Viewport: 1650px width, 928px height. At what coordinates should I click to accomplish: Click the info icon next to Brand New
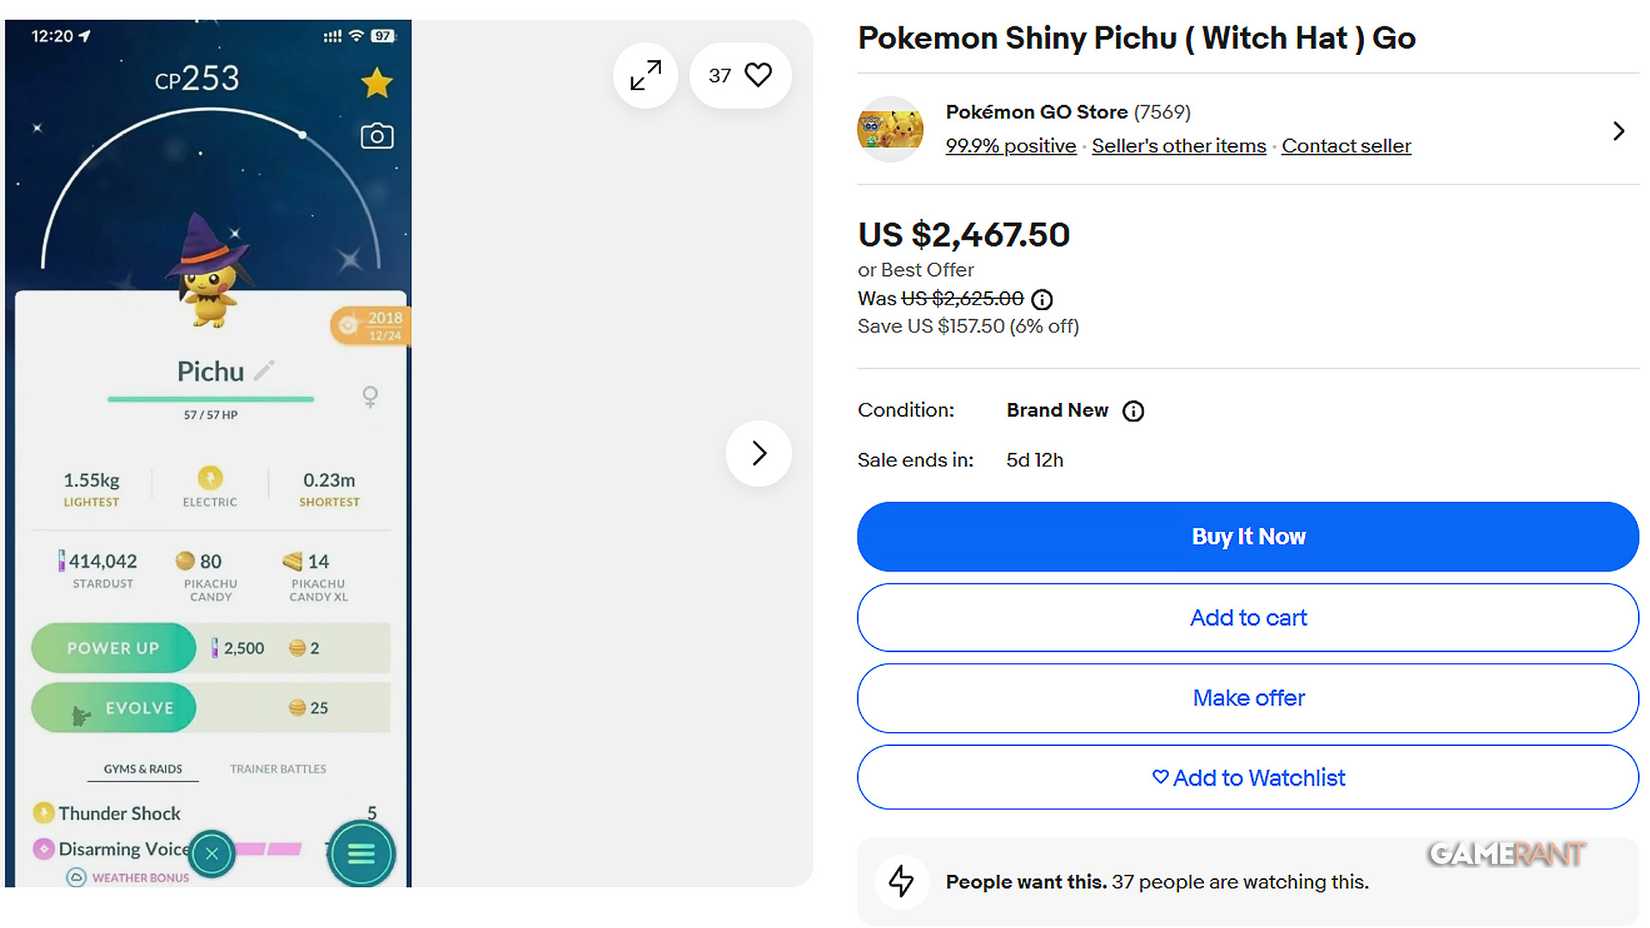click(x=1134, y=410)
